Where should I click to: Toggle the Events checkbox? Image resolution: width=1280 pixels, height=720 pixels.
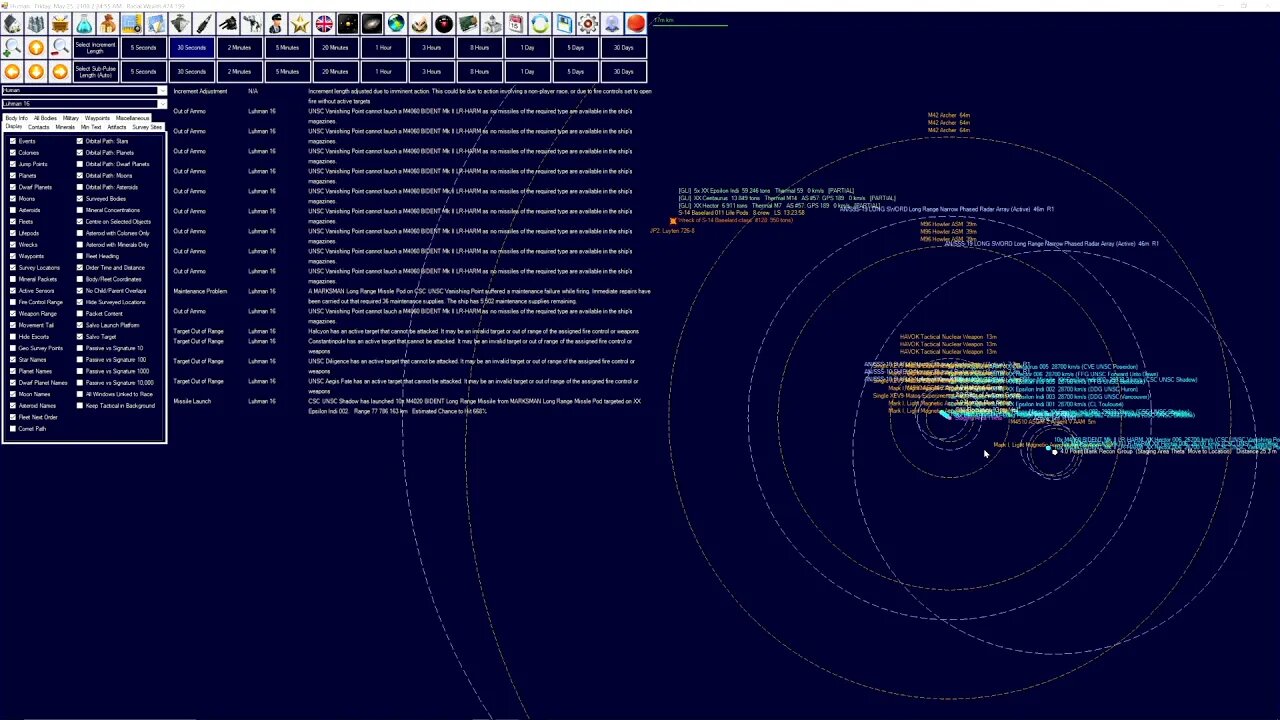13,141
